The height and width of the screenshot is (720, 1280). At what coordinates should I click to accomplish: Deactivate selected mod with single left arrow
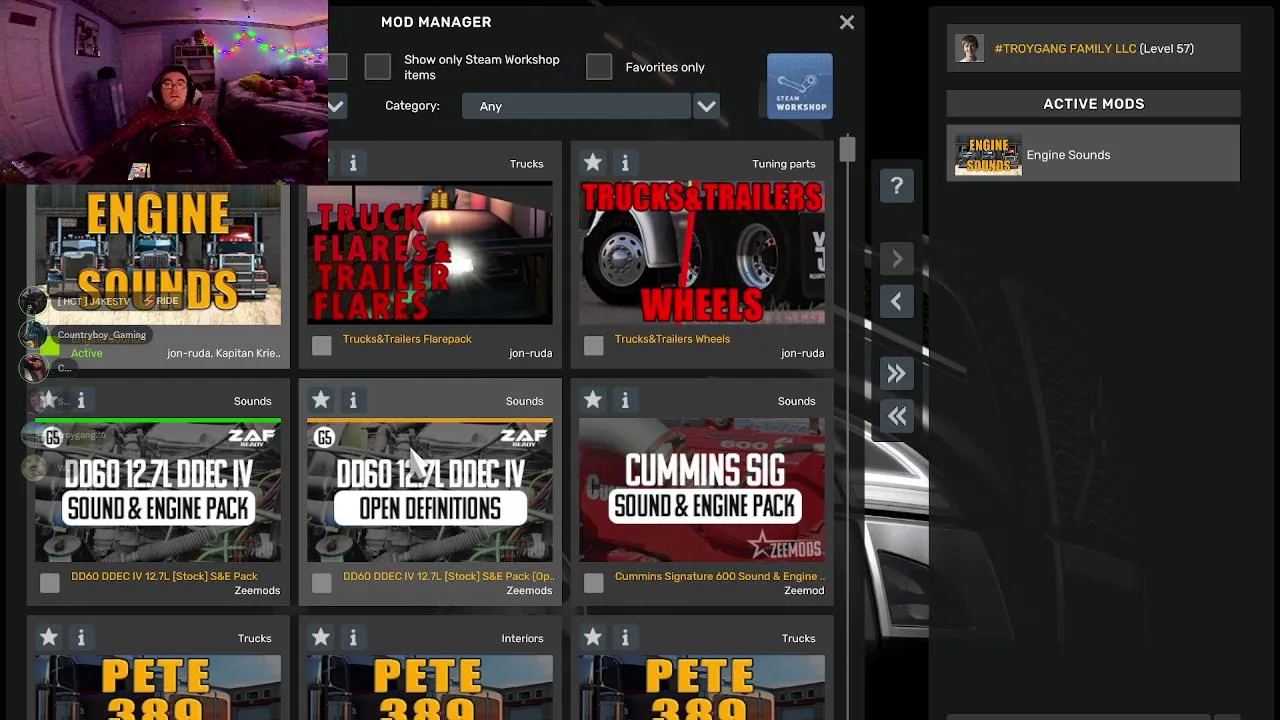coord(897,302)
